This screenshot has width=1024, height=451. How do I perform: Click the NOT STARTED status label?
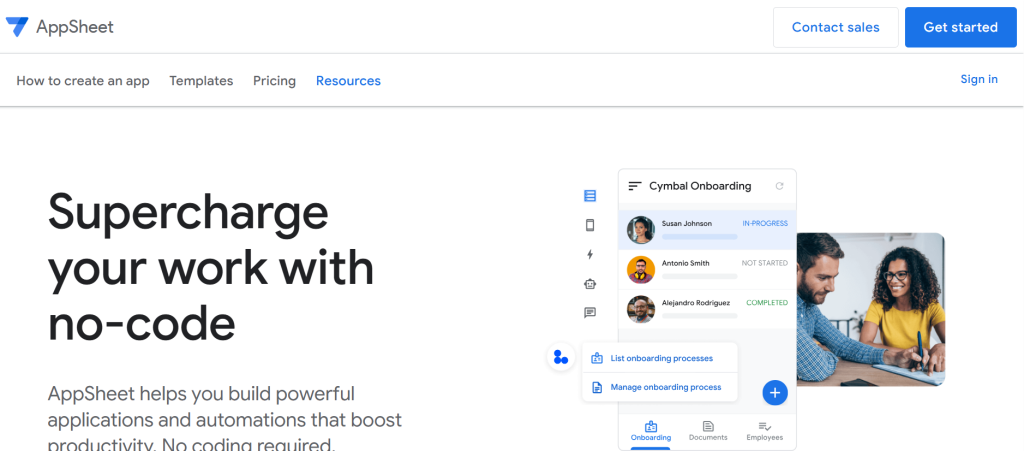[764, 263]
